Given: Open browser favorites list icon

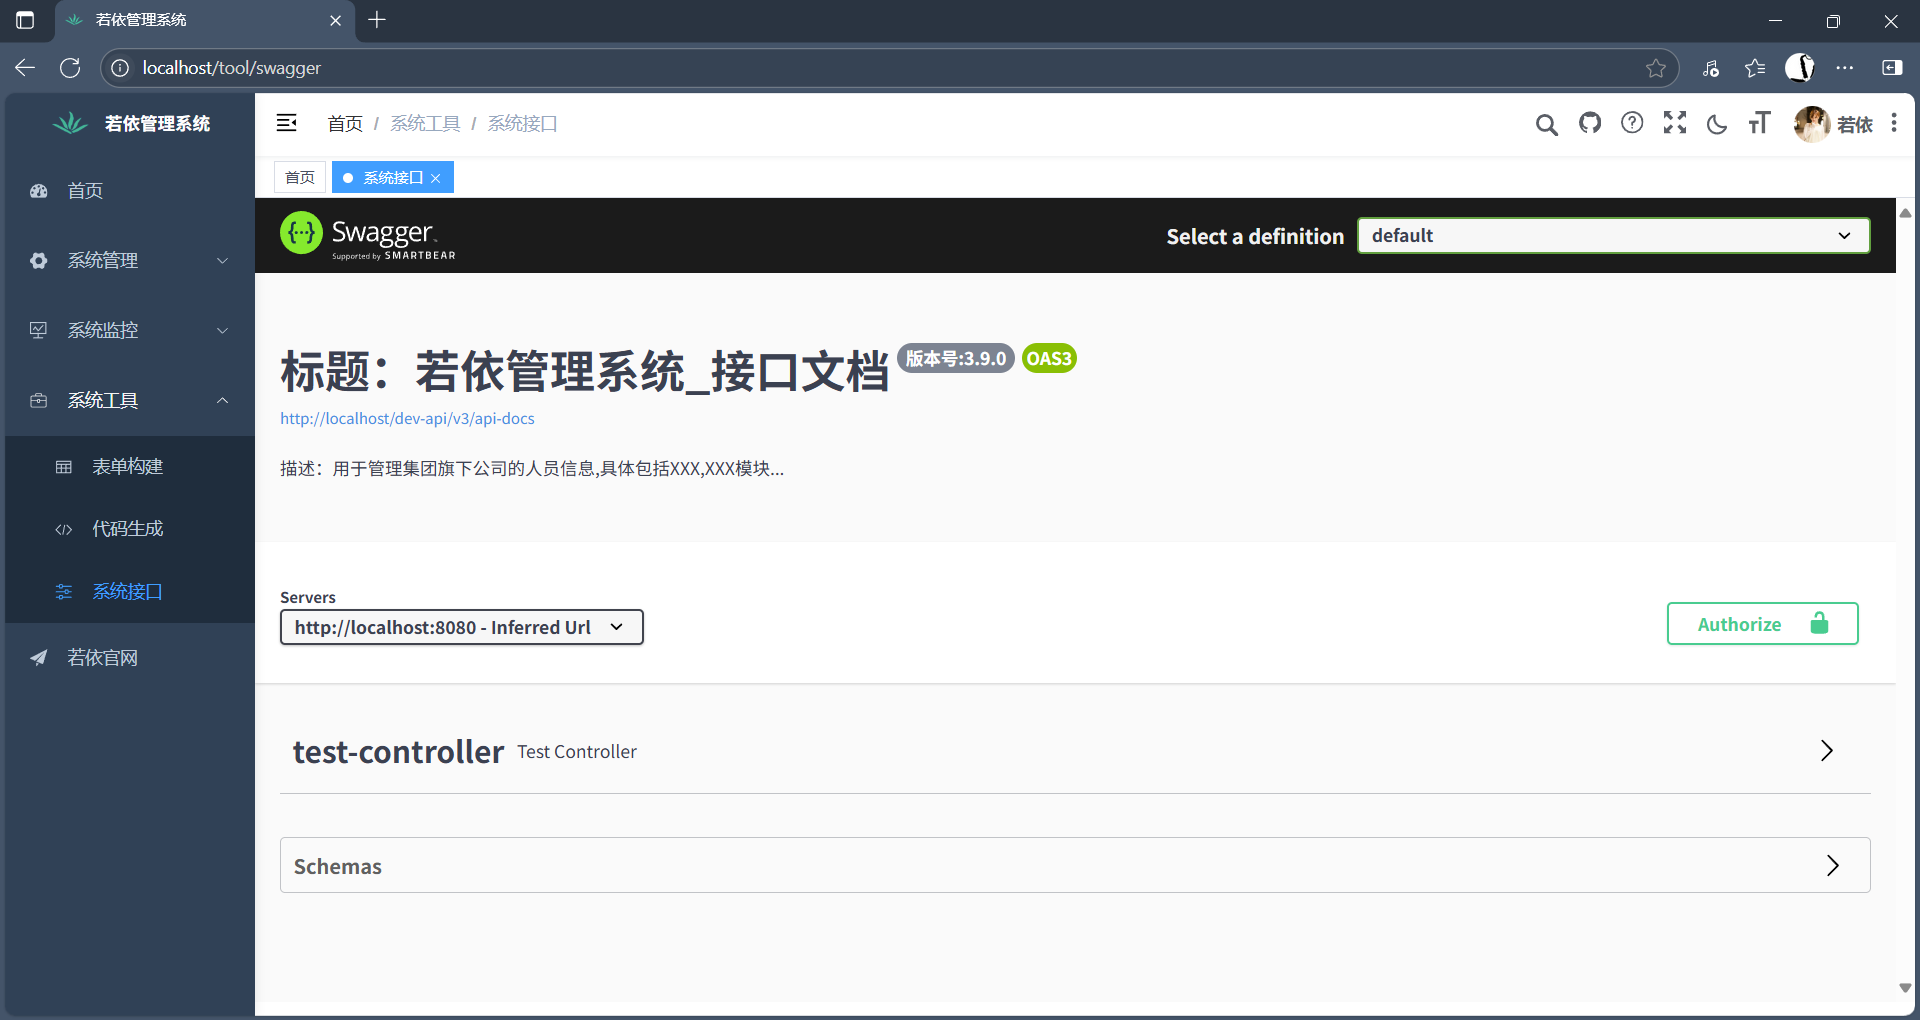Looking at the screenshot, I should coord(1755,68).
